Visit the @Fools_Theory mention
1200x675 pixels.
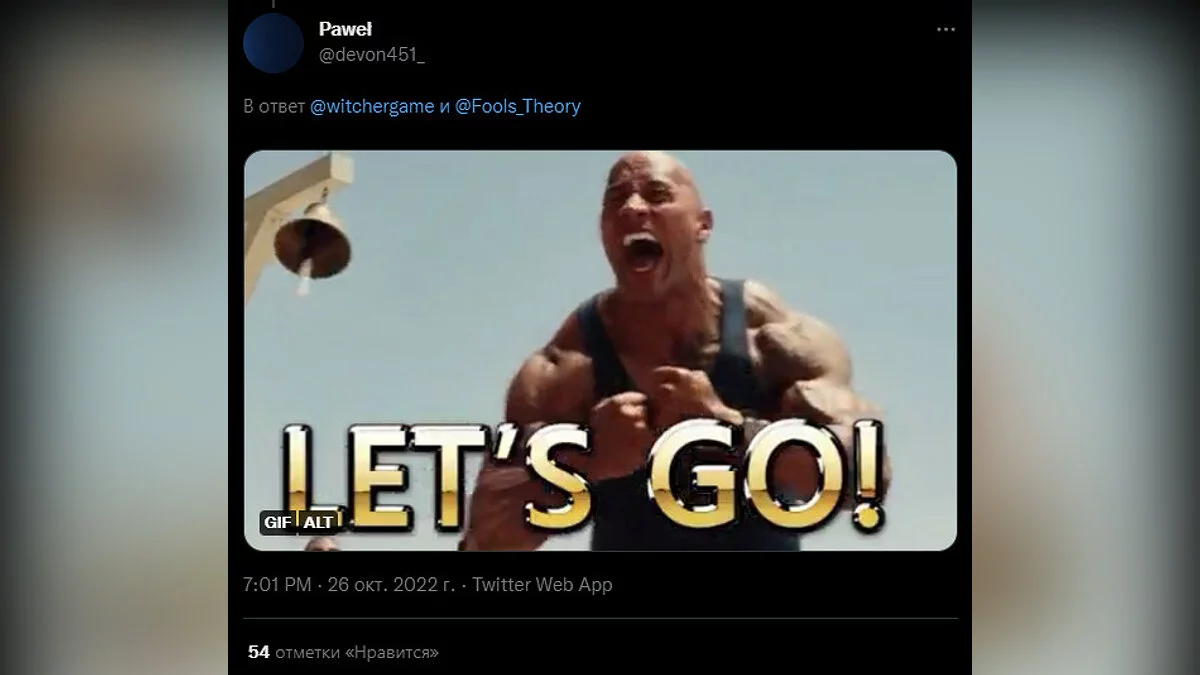pyautogui.click(x=518, y=106)
